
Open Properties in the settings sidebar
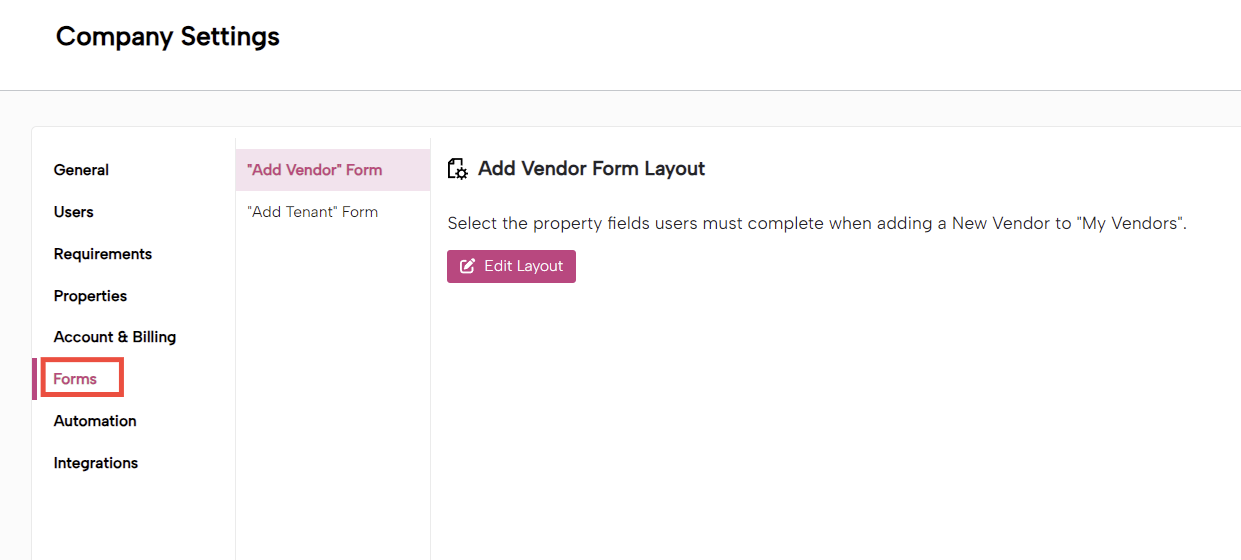[x=90, y=296]
